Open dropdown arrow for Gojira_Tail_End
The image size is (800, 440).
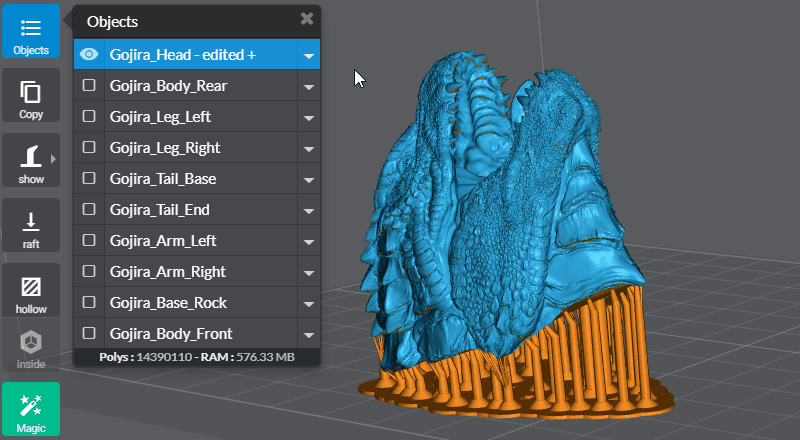(309, 210)
